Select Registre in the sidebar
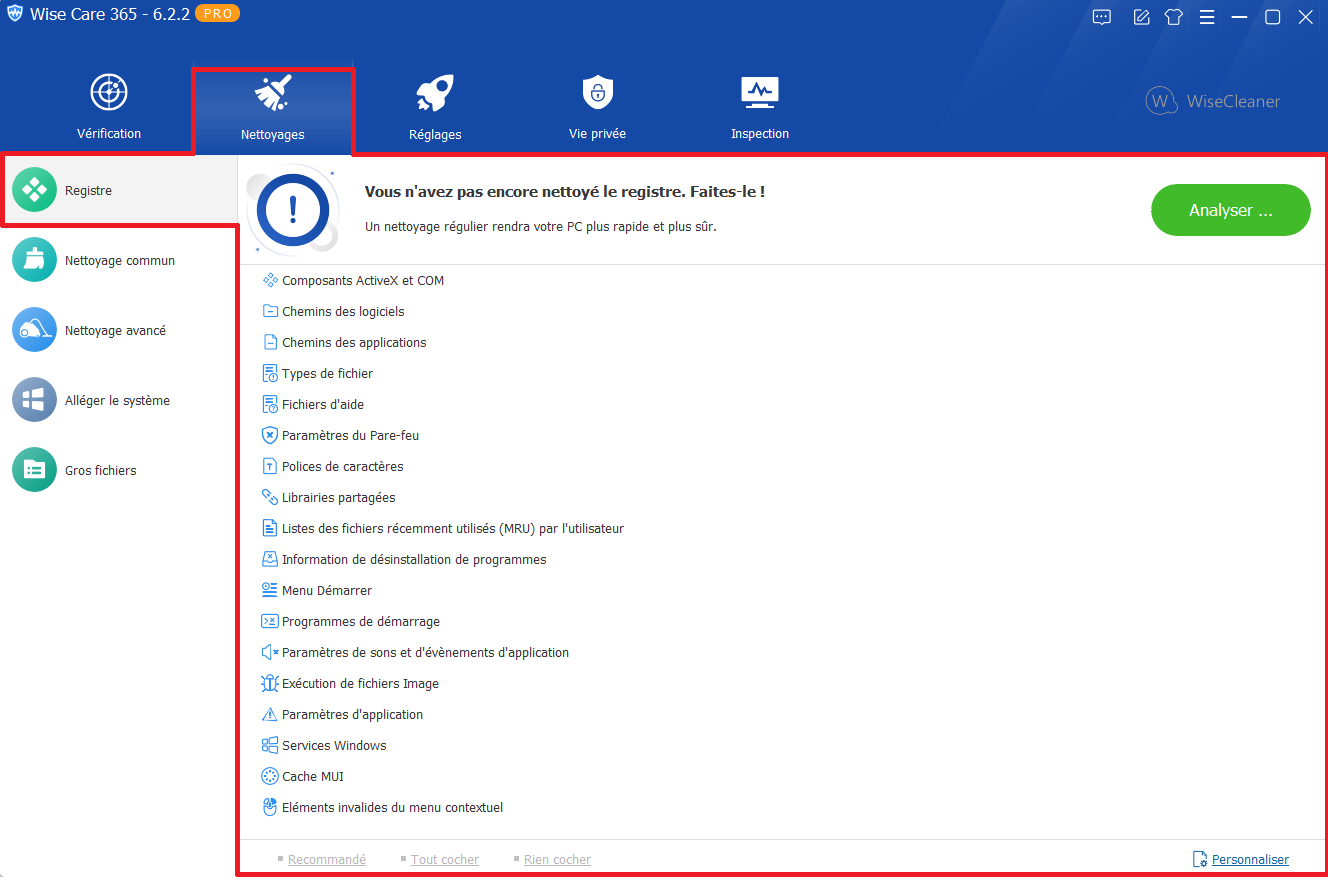This screenshot has height=877, width=1328. click(x=118, y=190)
